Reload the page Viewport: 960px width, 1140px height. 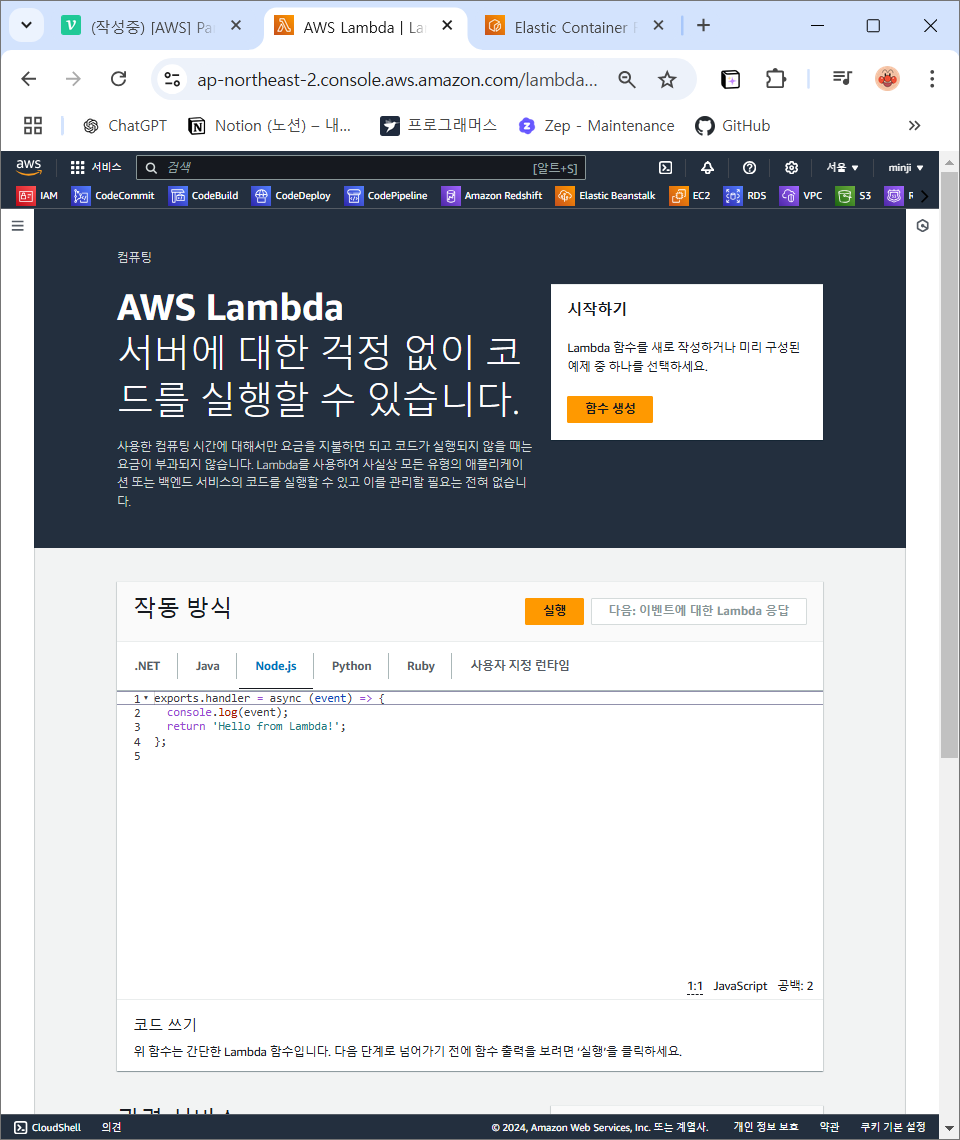click(119, 79)
